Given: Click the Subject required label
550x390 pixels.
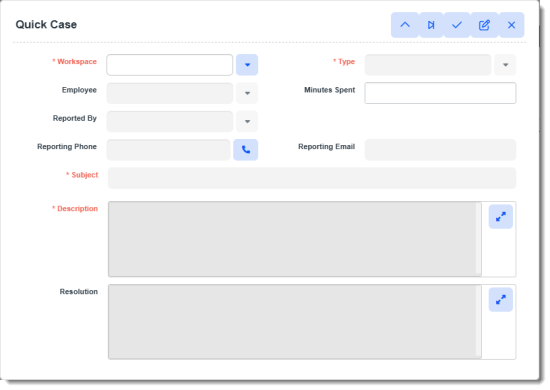Looking at the screenshot, I should [82, 175].
